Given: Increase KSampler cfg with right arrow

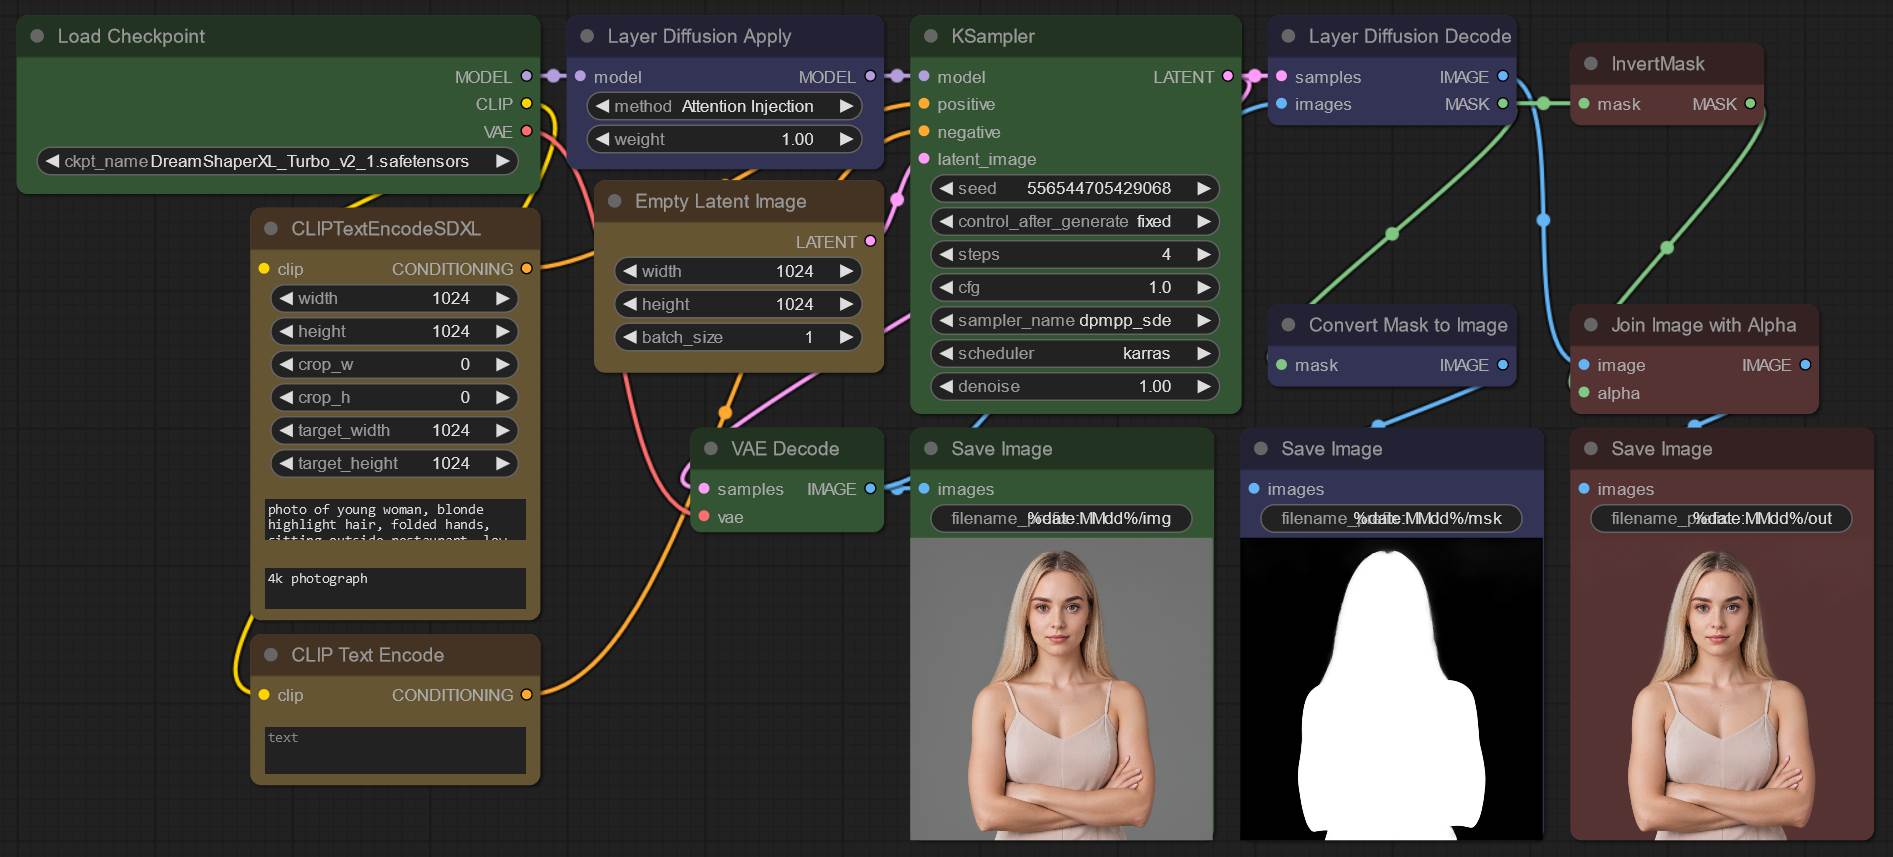Looking at the screenshot, I should coord(1204,287).
